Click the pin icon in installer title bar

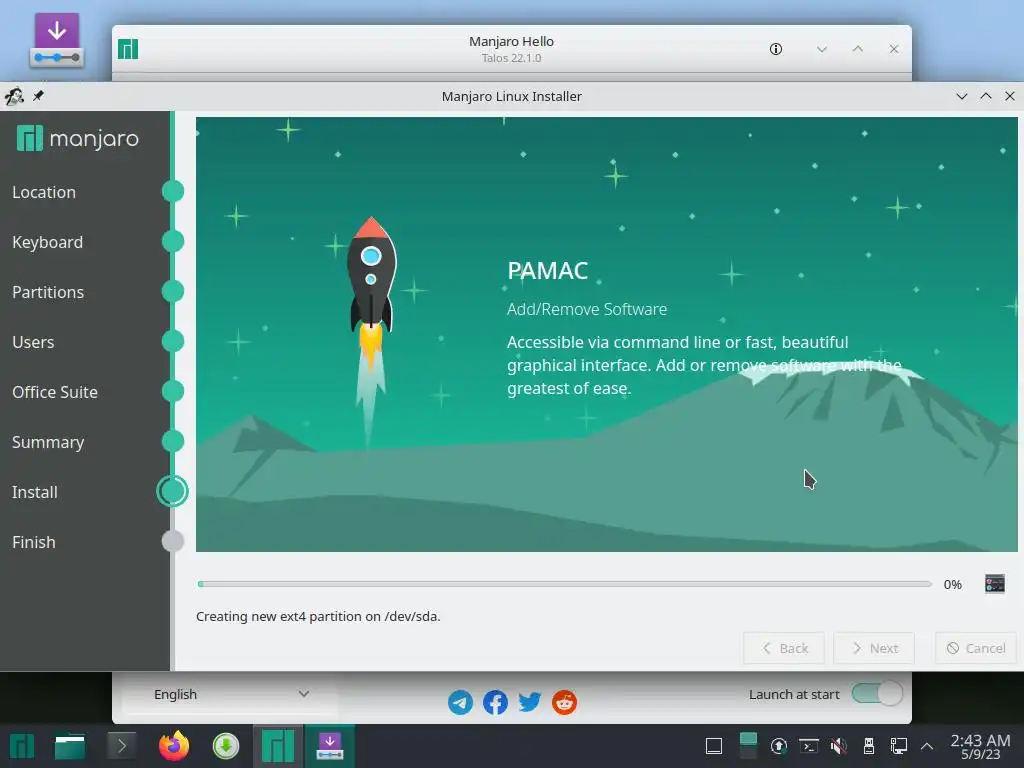39,96
